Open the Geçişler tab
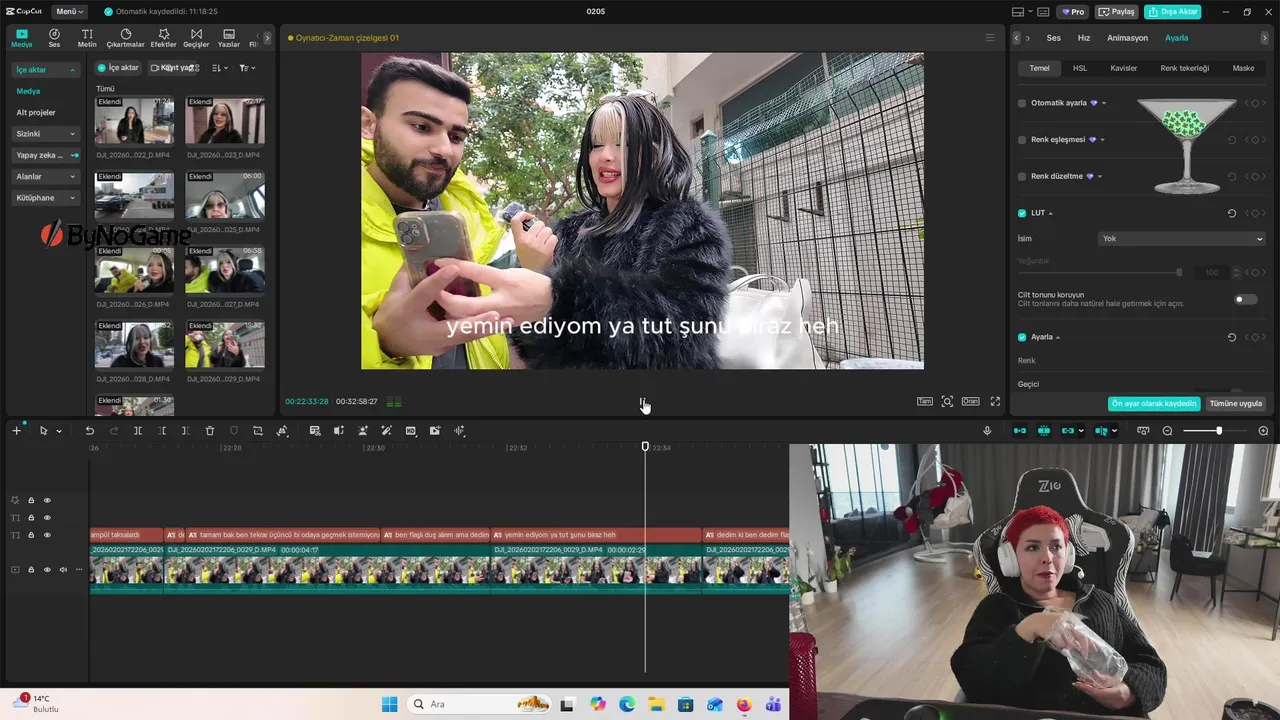The width and height of the screenshot is (1280, 720). (196, 38)
